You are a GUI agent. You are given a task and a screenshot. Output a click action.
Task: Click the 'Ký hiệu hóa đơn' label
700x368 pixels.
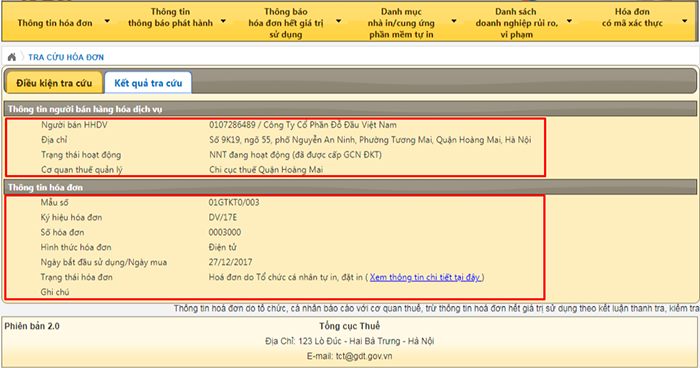[x=71, y=217]
